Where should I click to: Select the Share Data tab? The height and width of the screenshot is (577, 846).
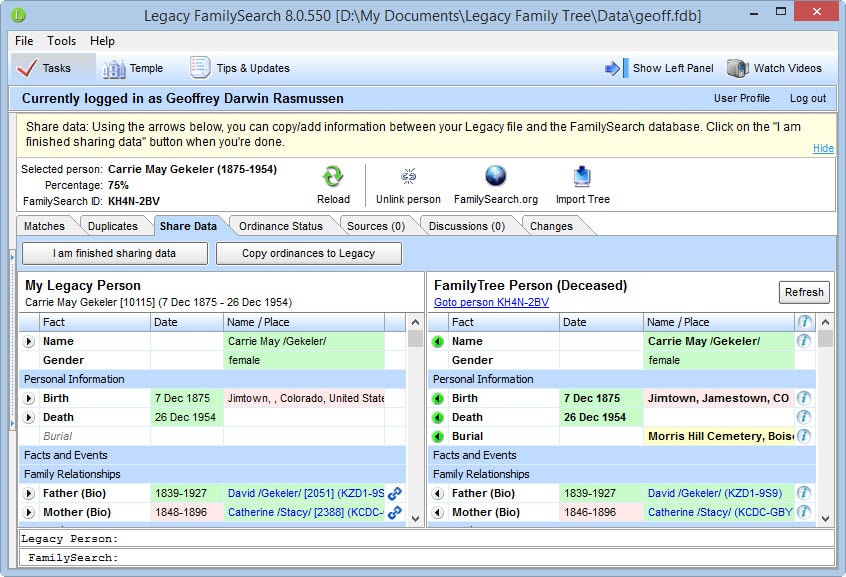(x=188, y=226)
